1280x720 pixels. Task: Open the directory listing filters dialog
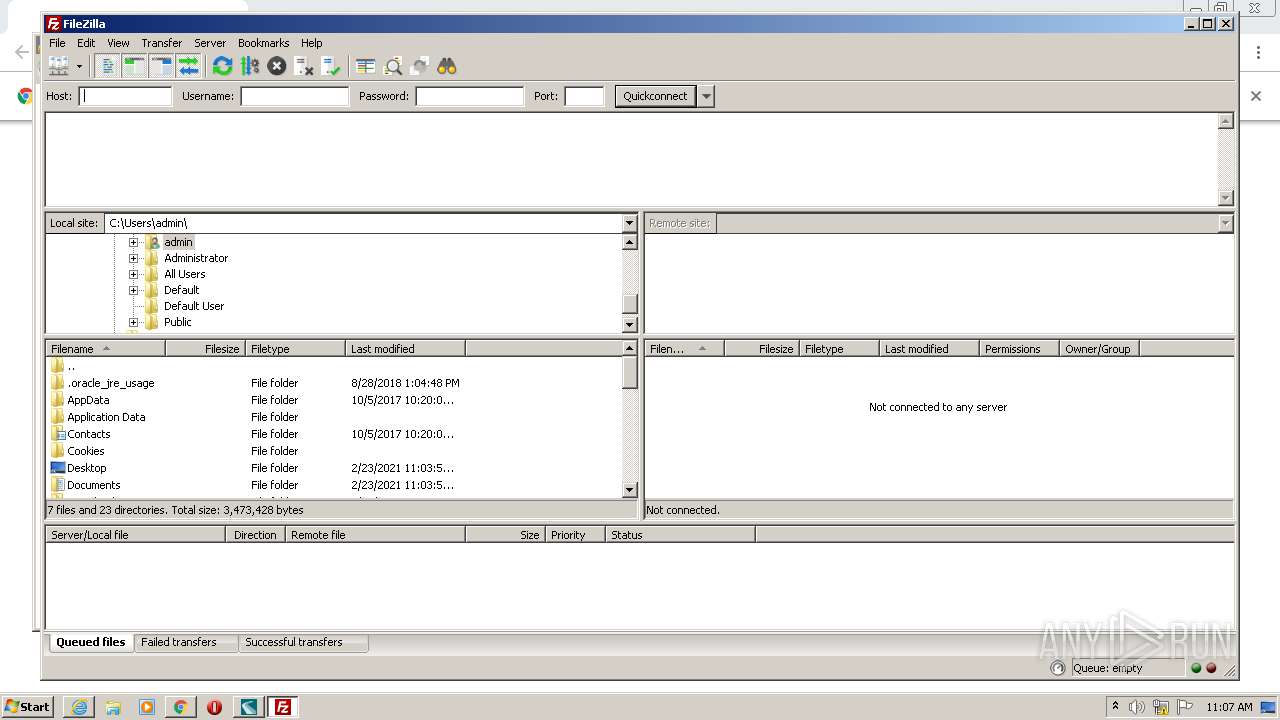(365, 66)
